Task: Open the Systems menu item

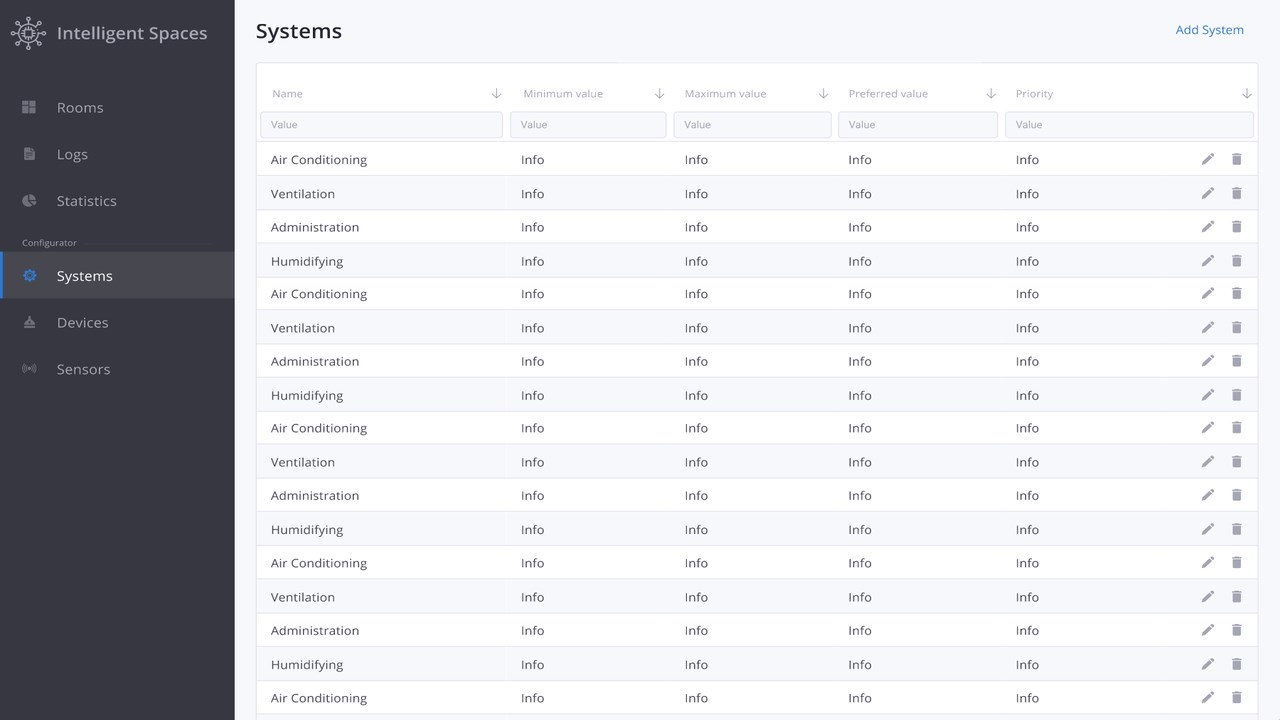Action: click(84, 276)
